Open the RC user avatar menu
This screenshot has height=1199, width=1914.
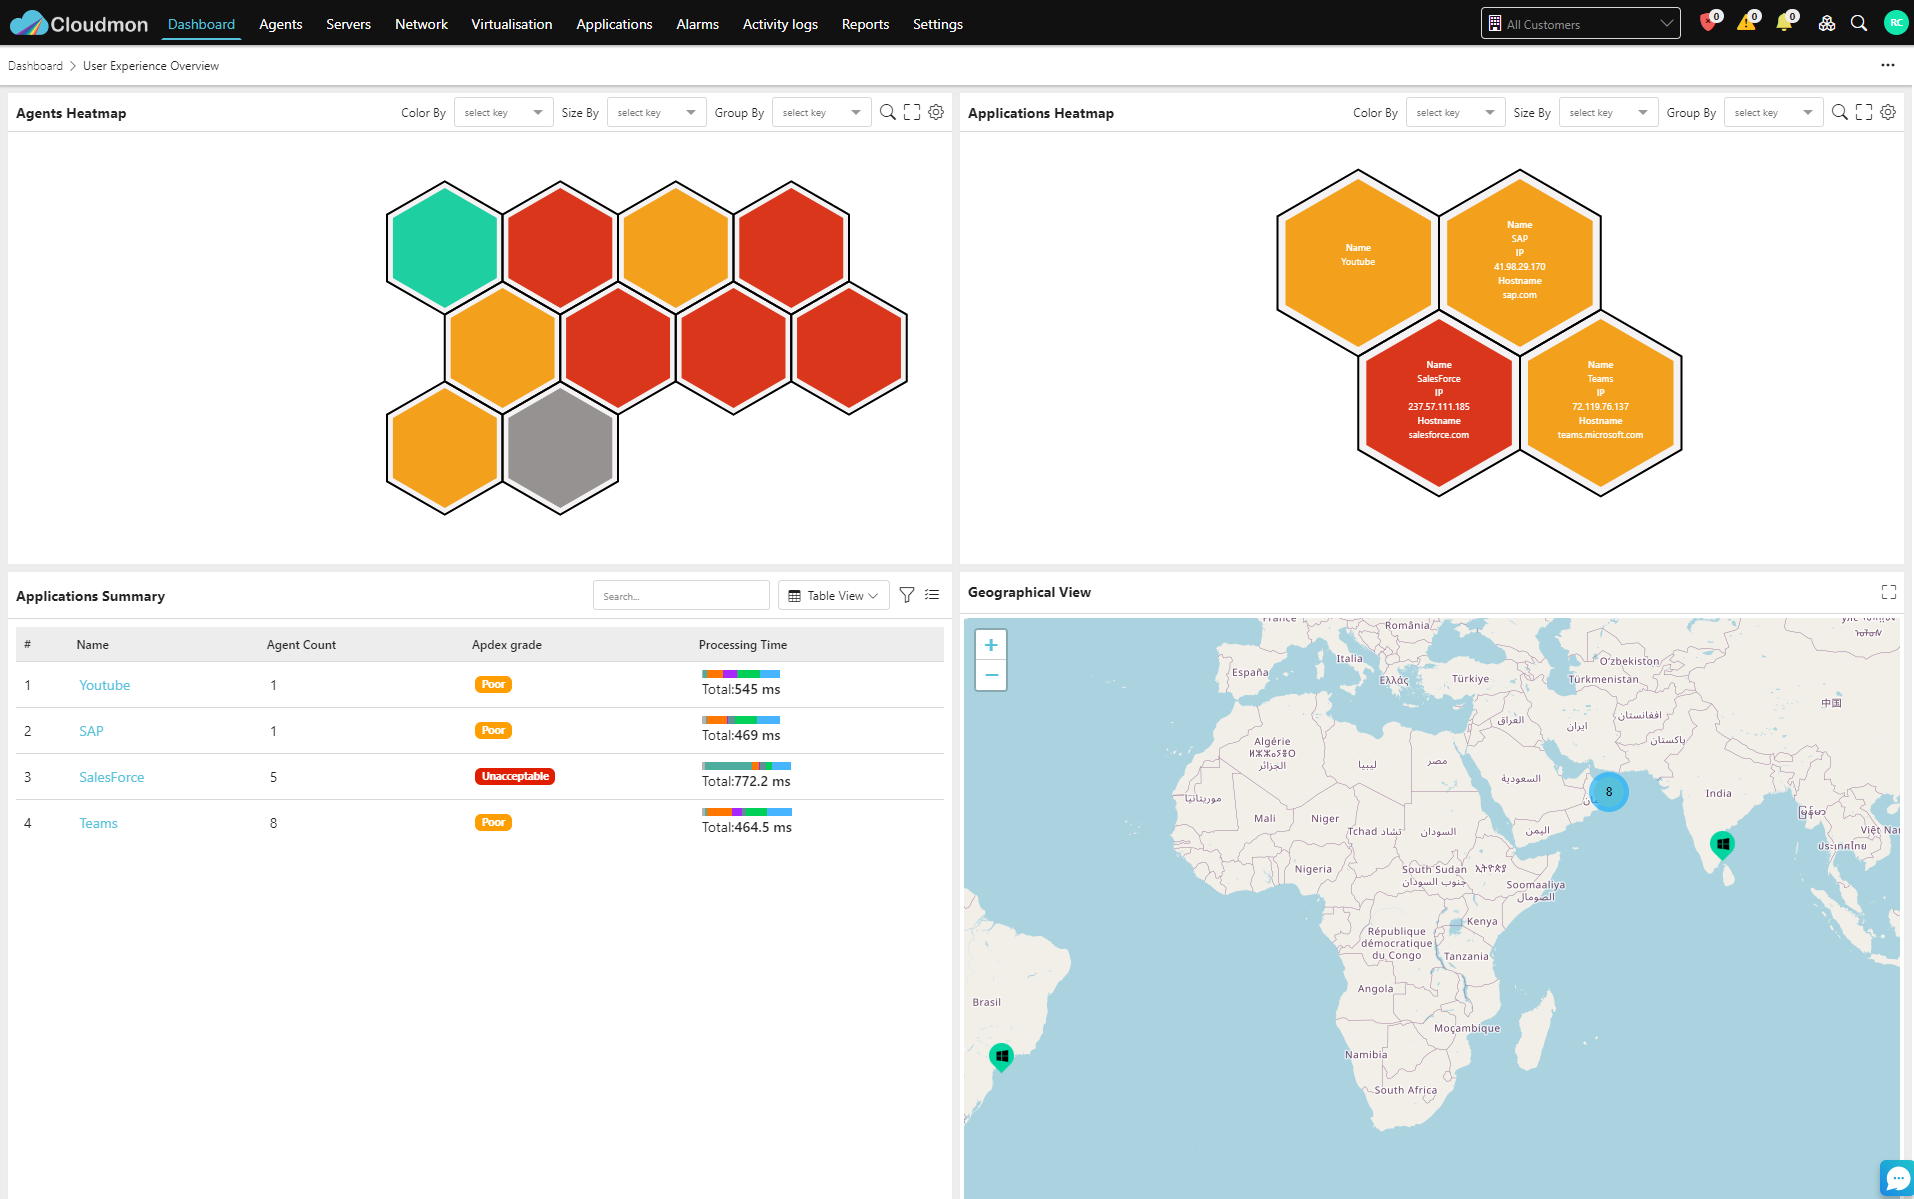(x=1896, y=23)
